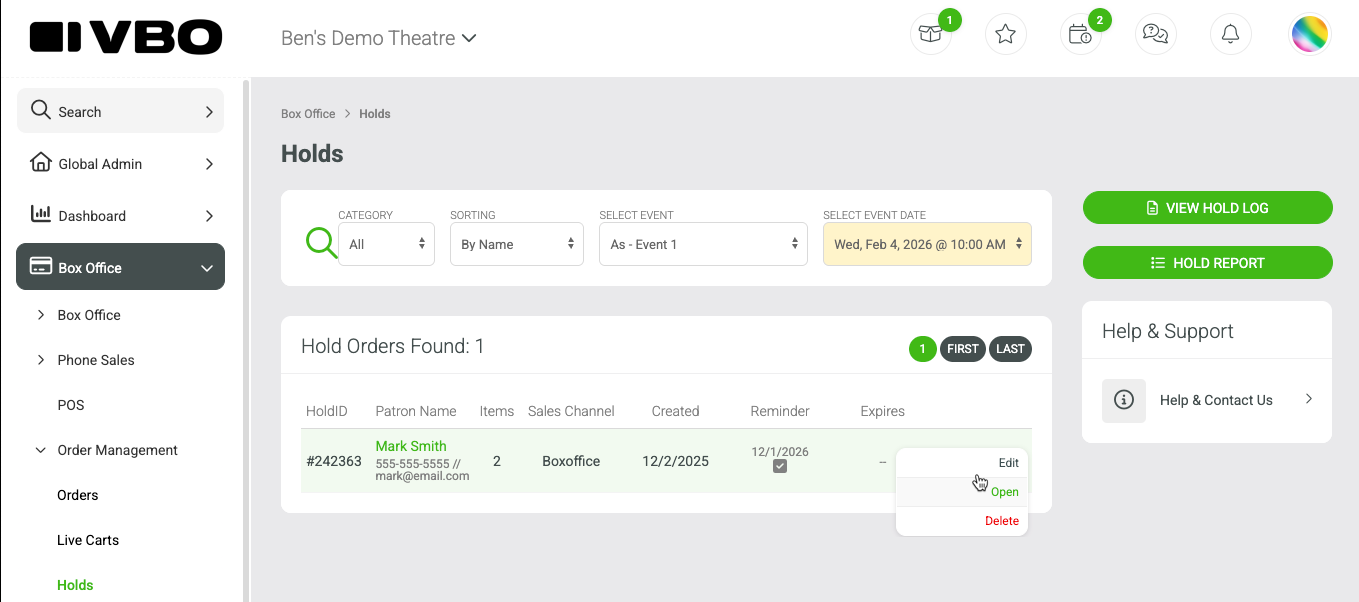Click the Help & Contact info icon

tap(1124, 400)
